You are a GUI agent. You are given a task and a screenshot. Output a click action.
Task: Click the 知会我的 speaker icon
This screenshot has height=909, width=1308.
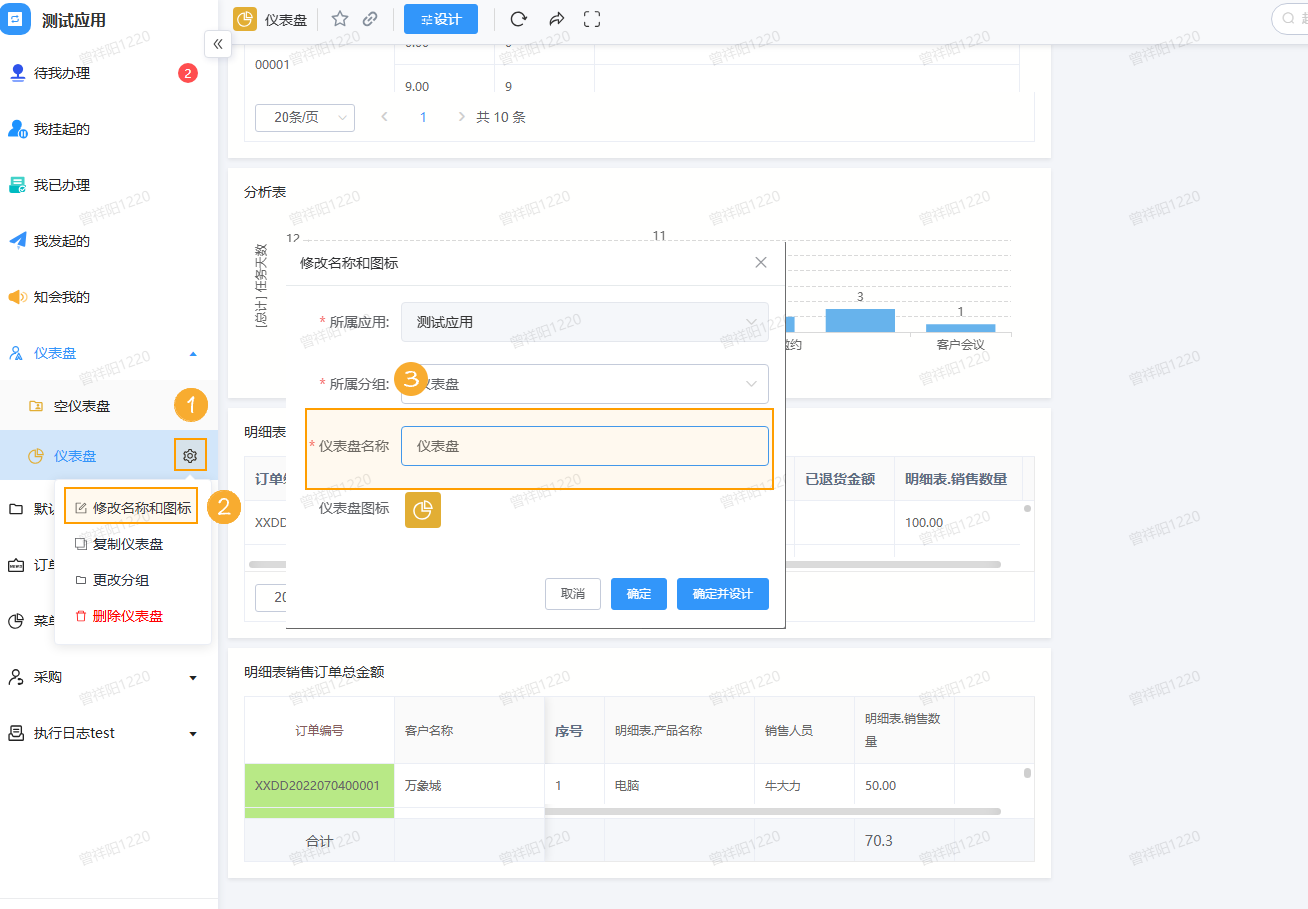(x=19, y=296)
